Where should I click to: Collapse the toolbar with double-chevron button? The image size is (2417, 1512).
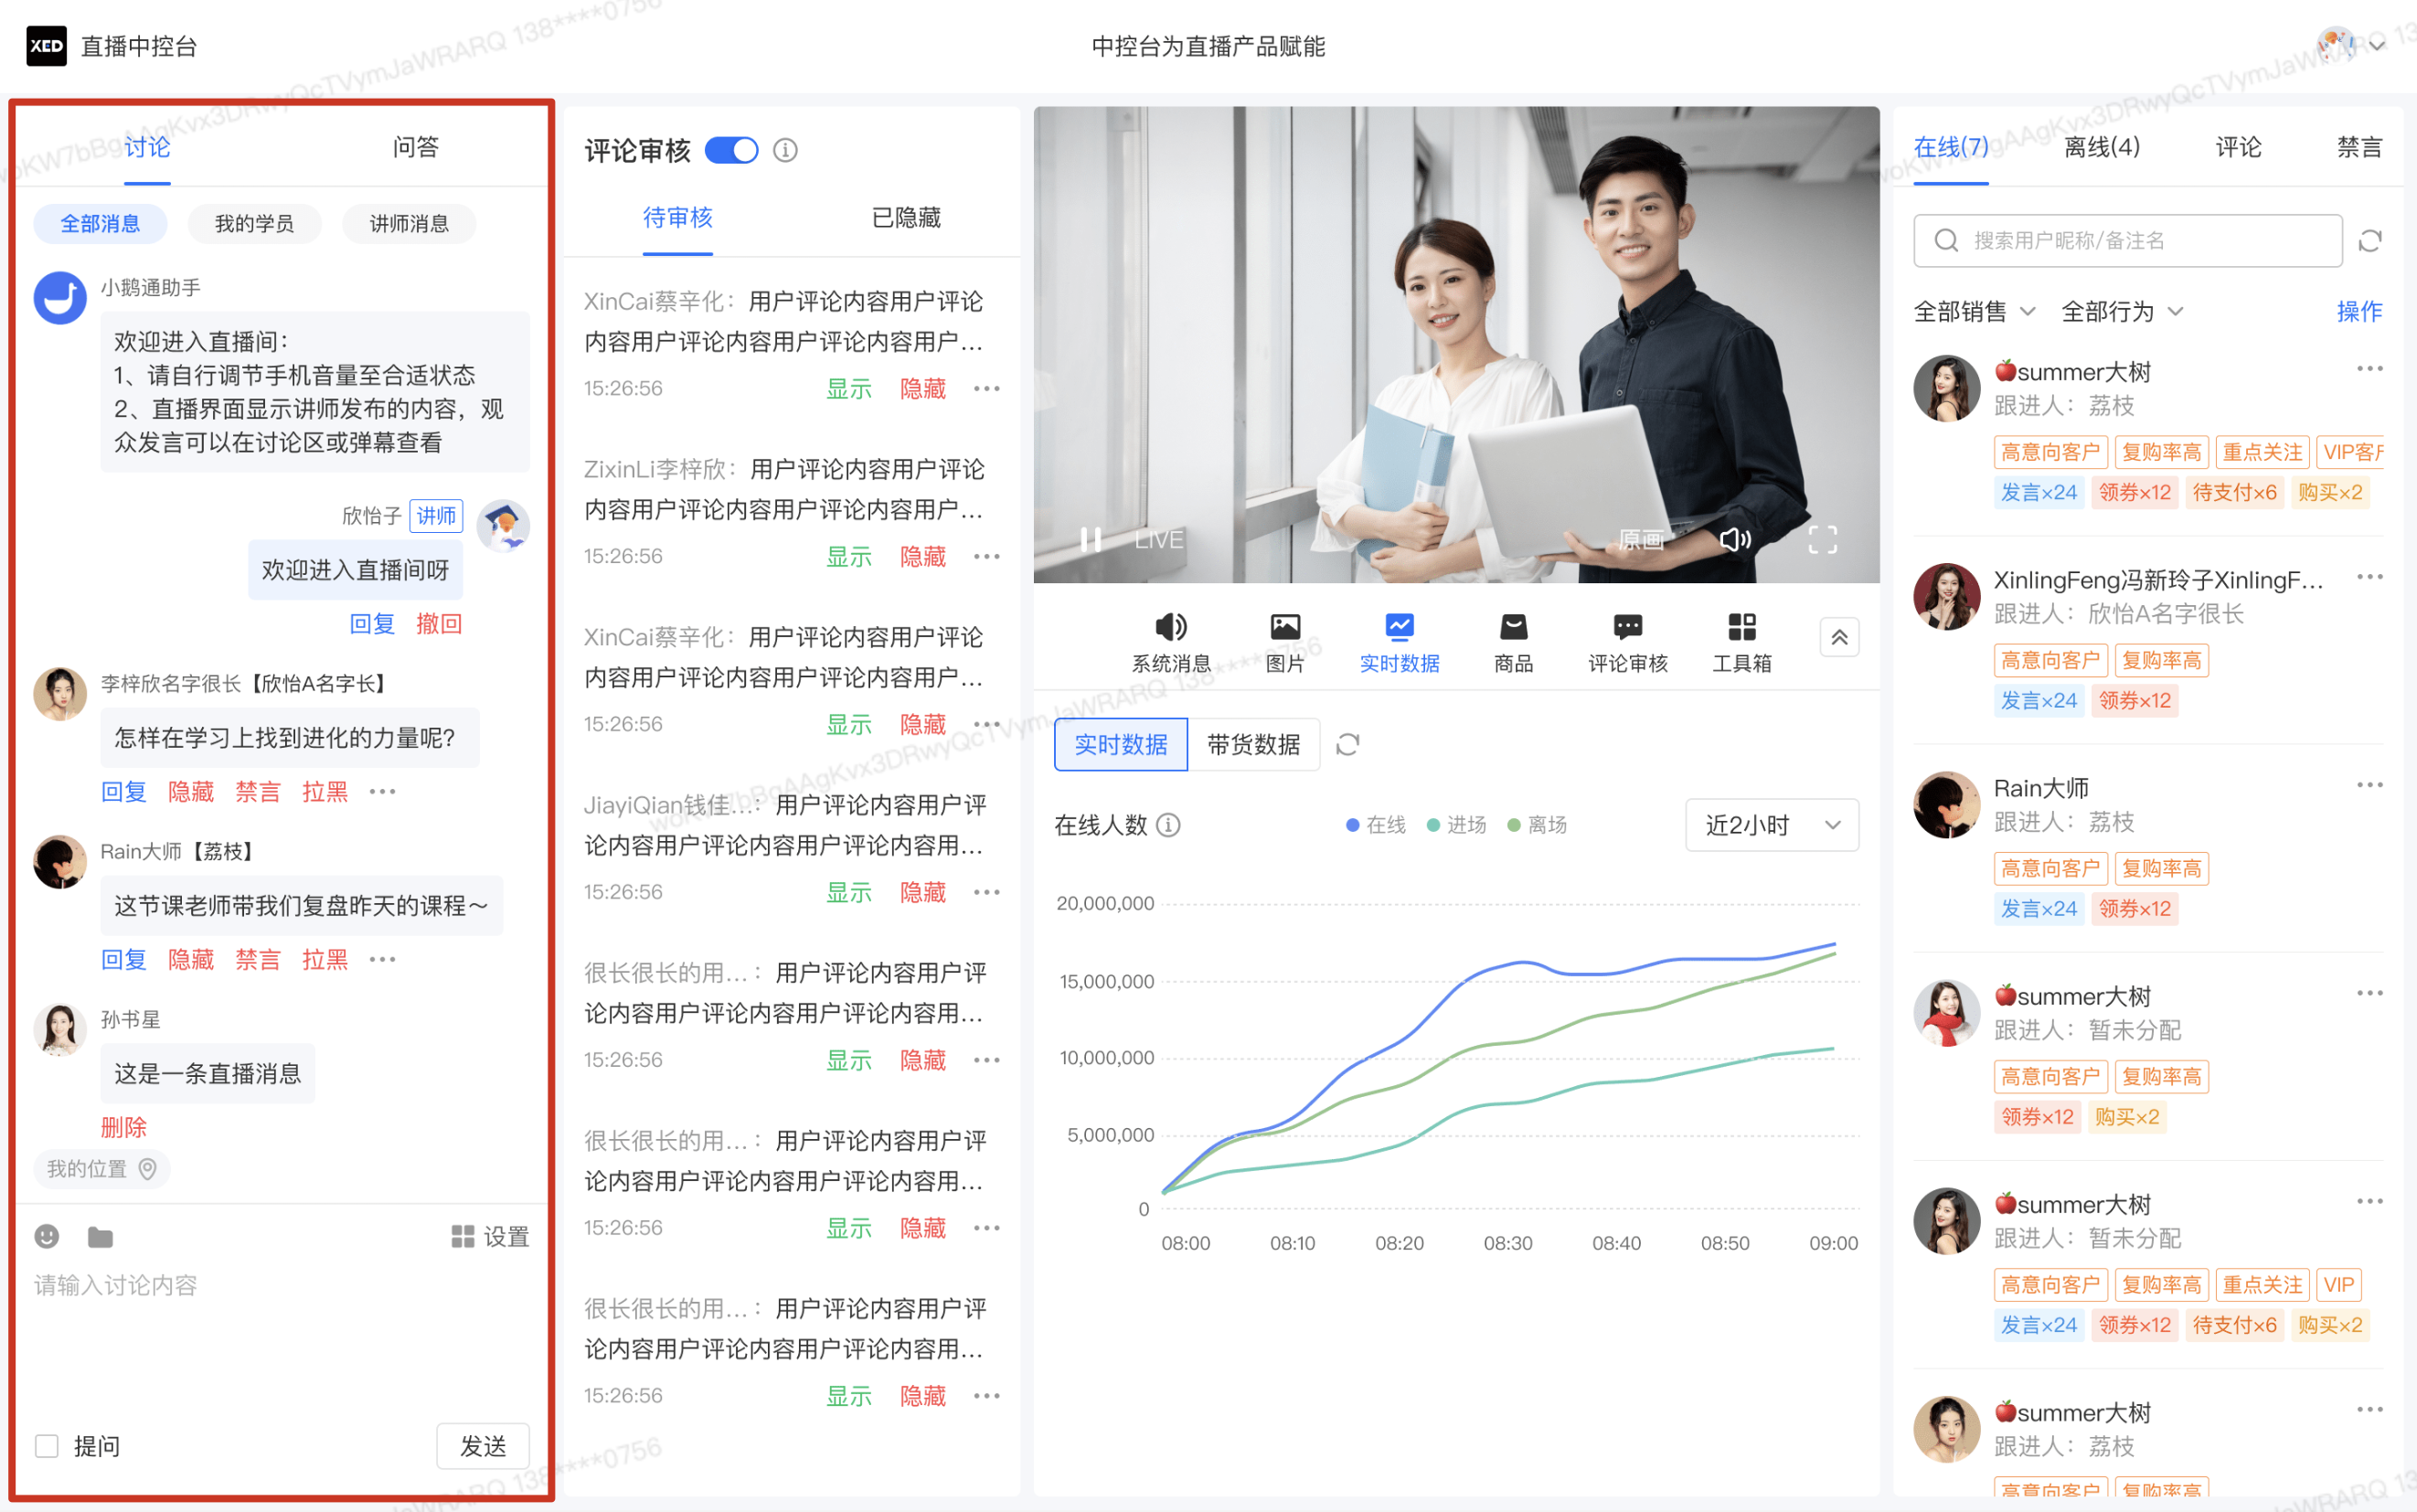pos(1839,637)
